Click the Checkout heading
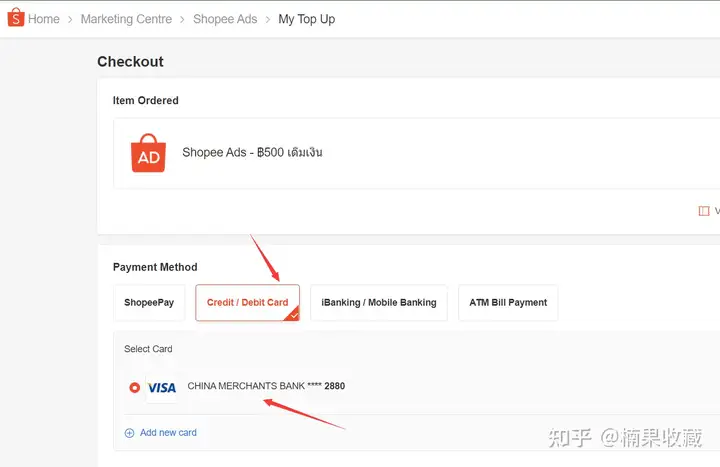Viewport: 720px width, 467px height. pos(130,62)
